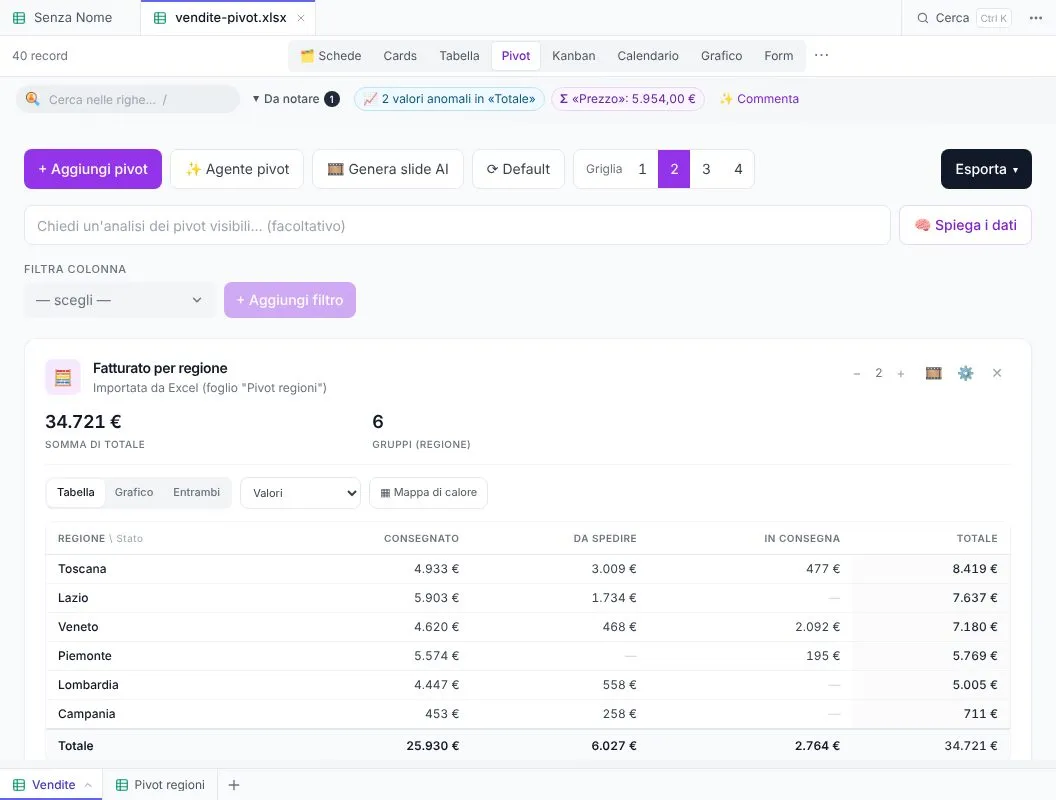The height and width of the screenshot is (800, 1056).
Task: Expand the Da notare section
Action: coord(296,99)
